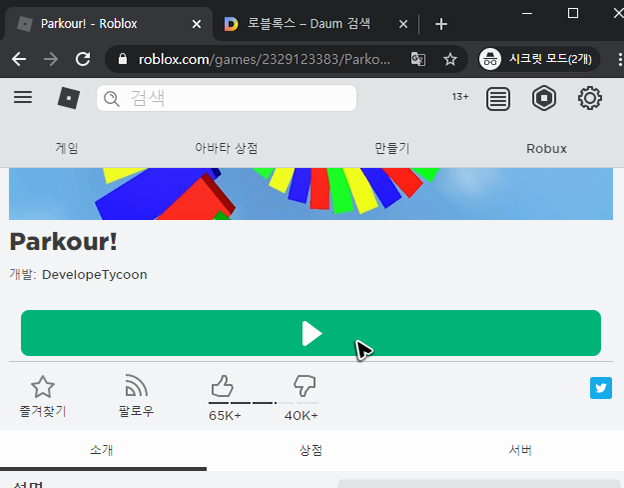Open the 시크릿 모드 incognito indicator
This screenshot has height=488, width=624.
point(539,59)
